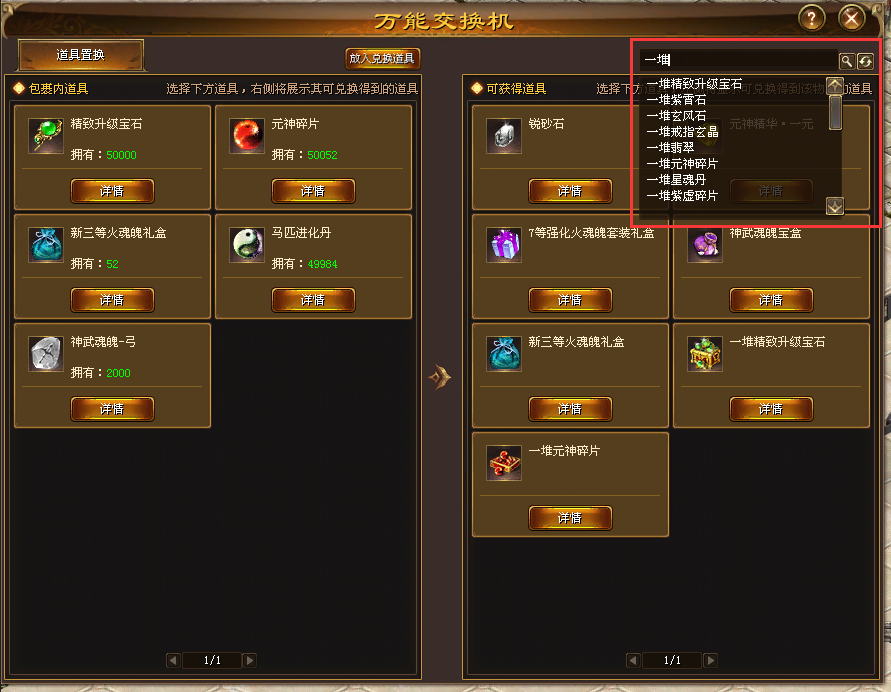Click the 放入兑换道具 button

tap(382, 58)
